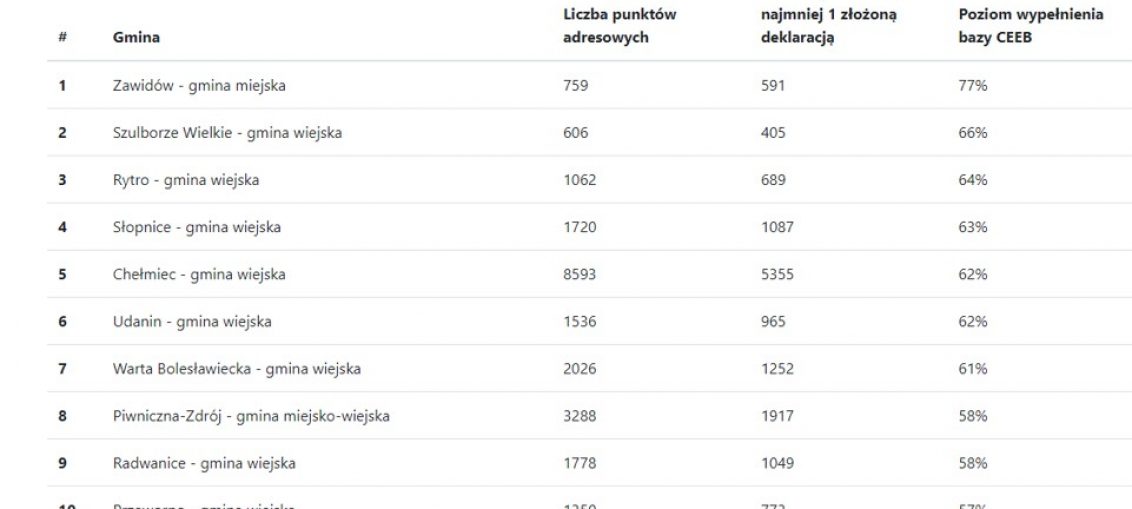Click the Gmina column header
The height and width of the screenshot is (509, 1132).
136,38
